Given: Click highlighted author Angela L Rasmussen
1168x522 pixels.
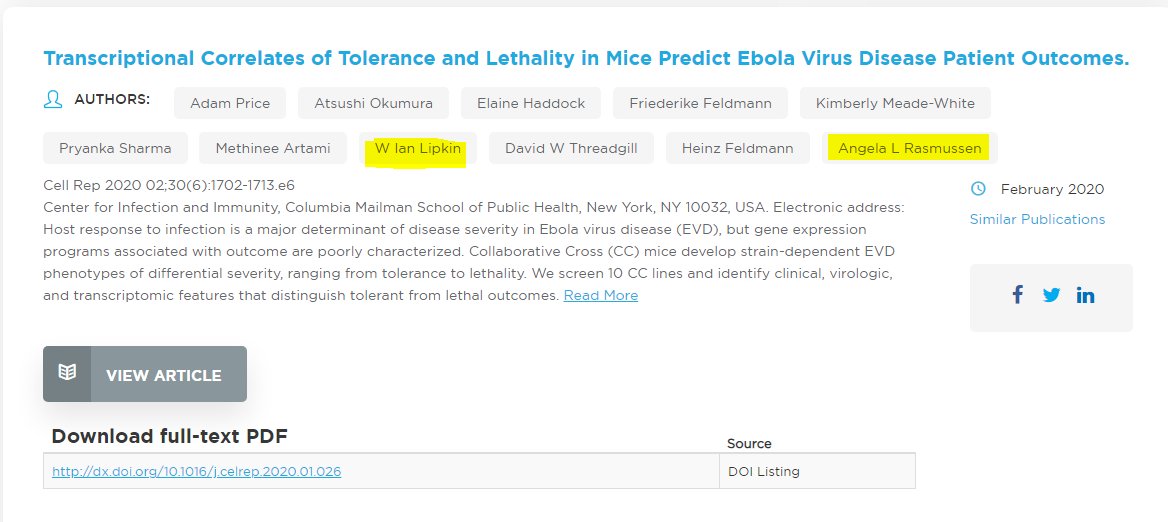Looking at the screenshot, I should coord(910,148).
